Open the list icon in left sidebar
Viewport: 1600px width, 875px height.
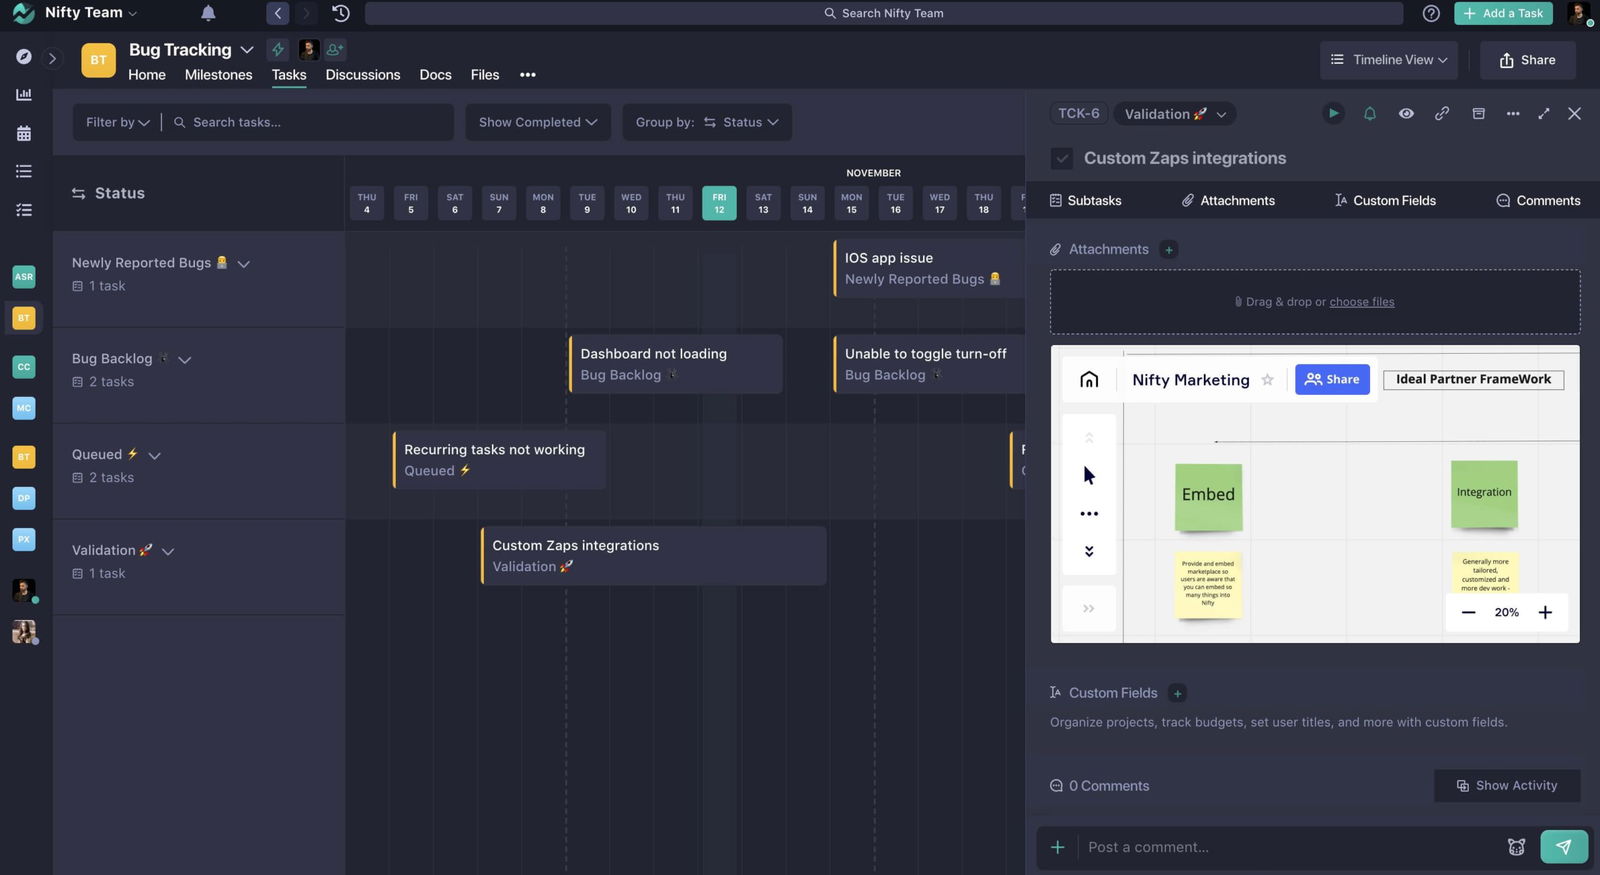(24, 171)
